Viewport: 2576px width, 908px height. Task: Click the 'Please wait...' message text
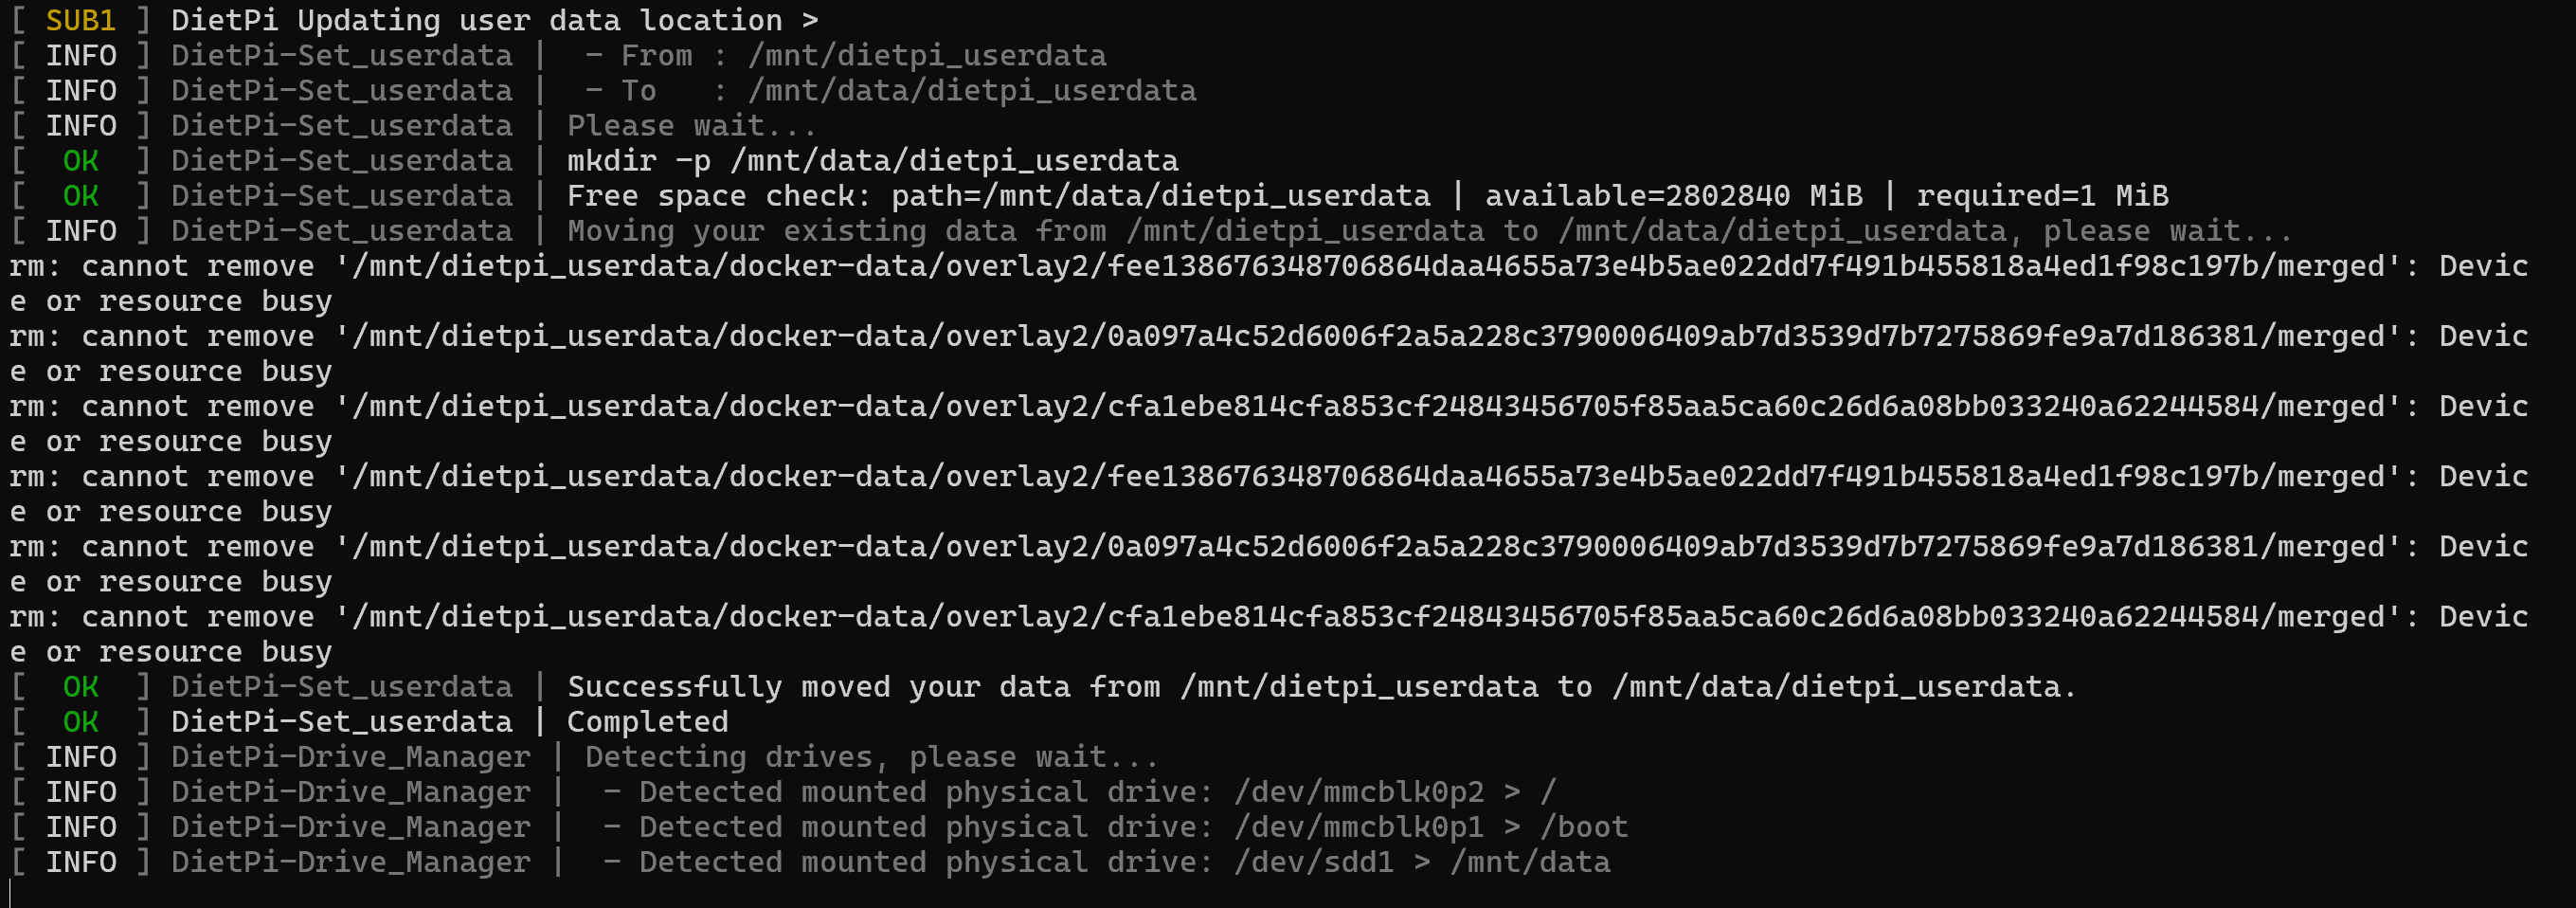pos(692,125)
